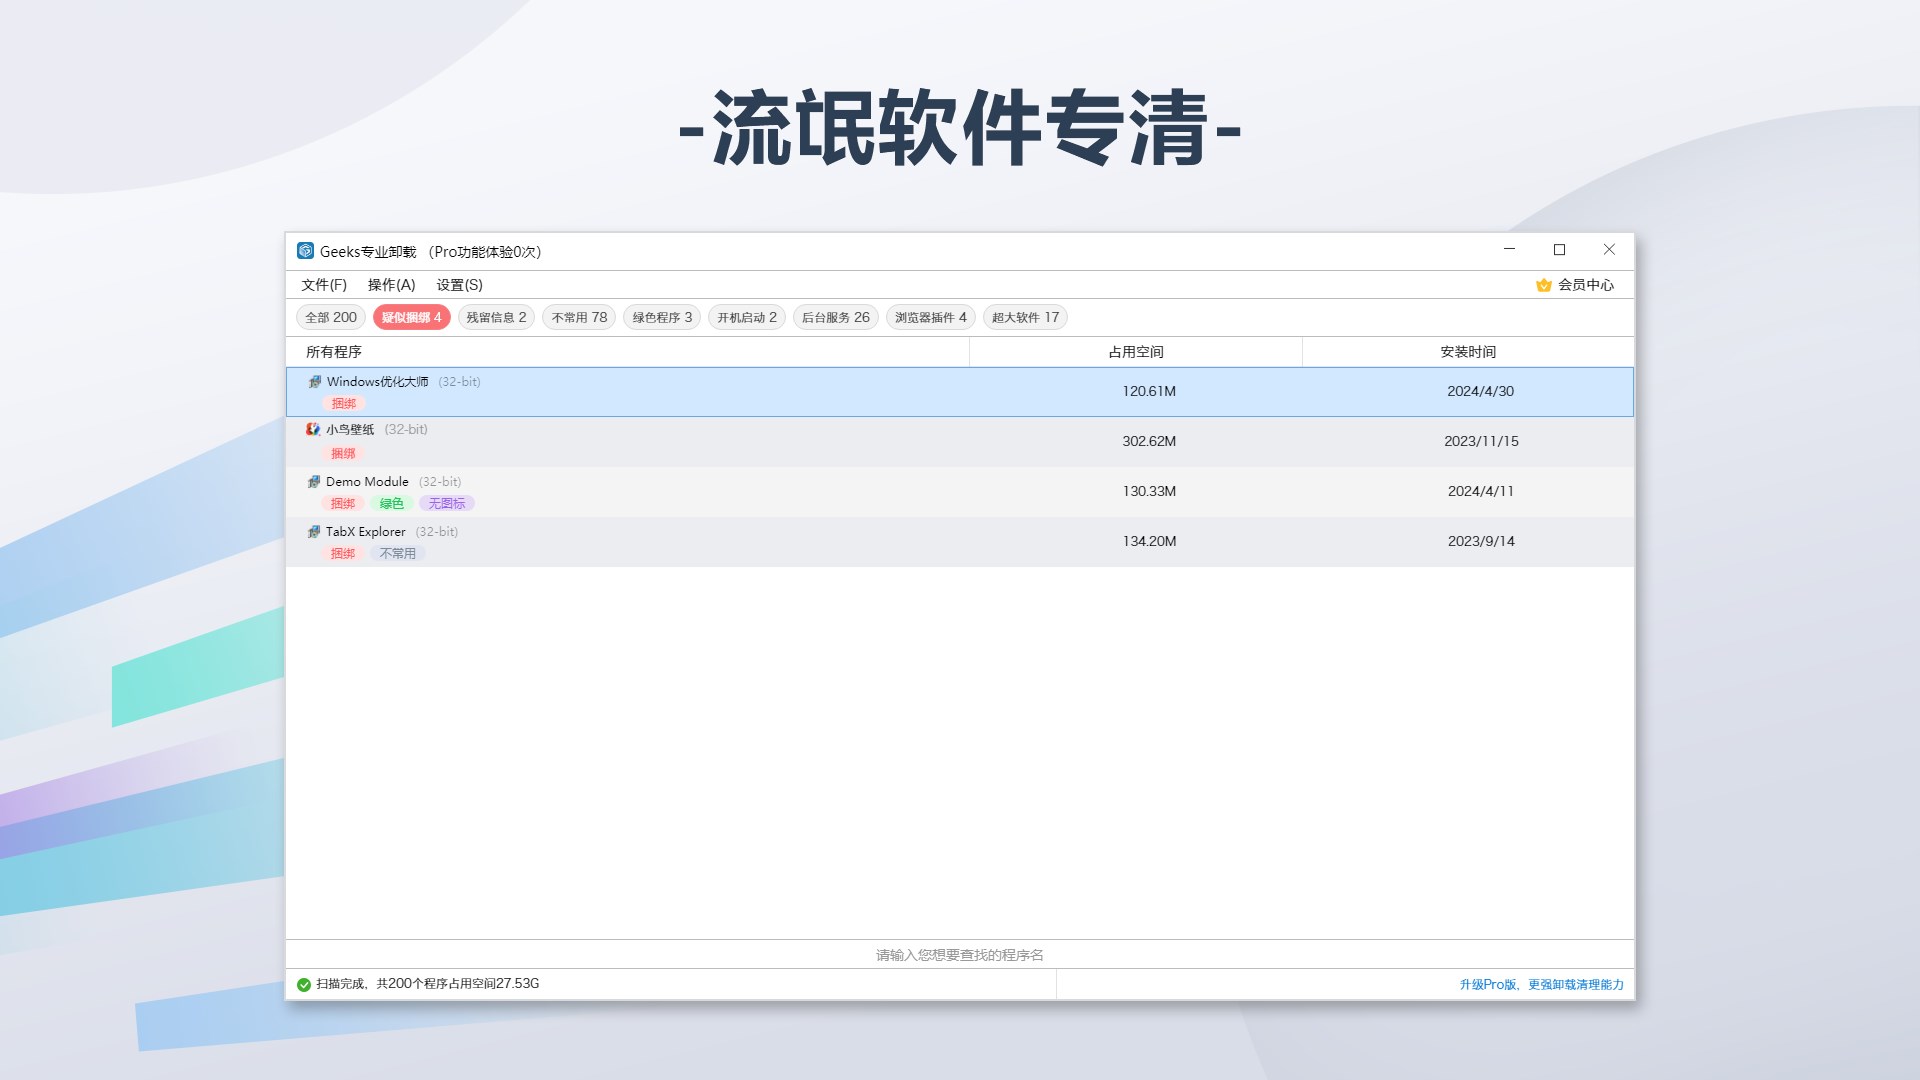Screen dimensions: 1920x1080
Task: Expand the 后台服务 26 category
Action: pos(835,316)
